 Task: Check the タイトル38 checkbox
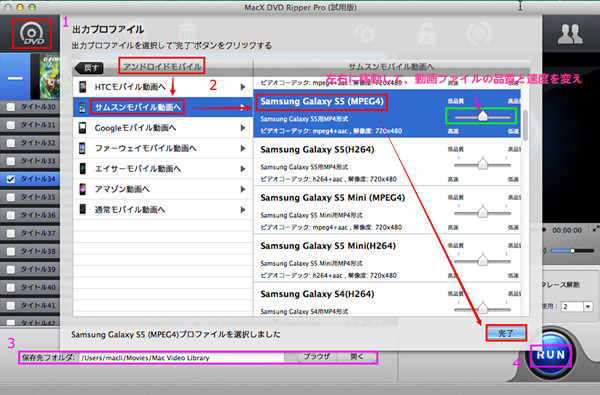(x=11, y=251)
